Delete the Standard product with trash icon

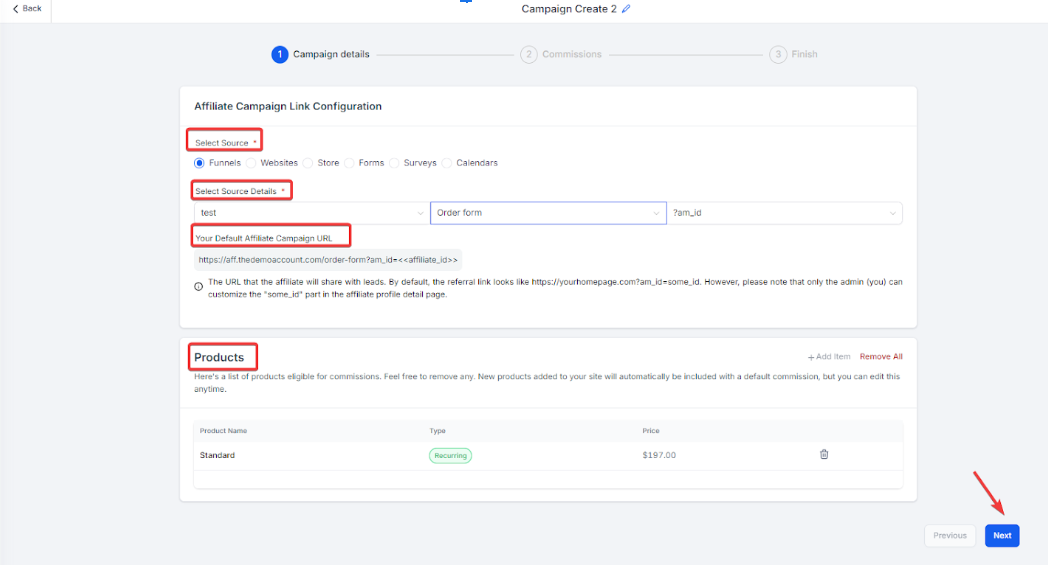tap(824, 455)
